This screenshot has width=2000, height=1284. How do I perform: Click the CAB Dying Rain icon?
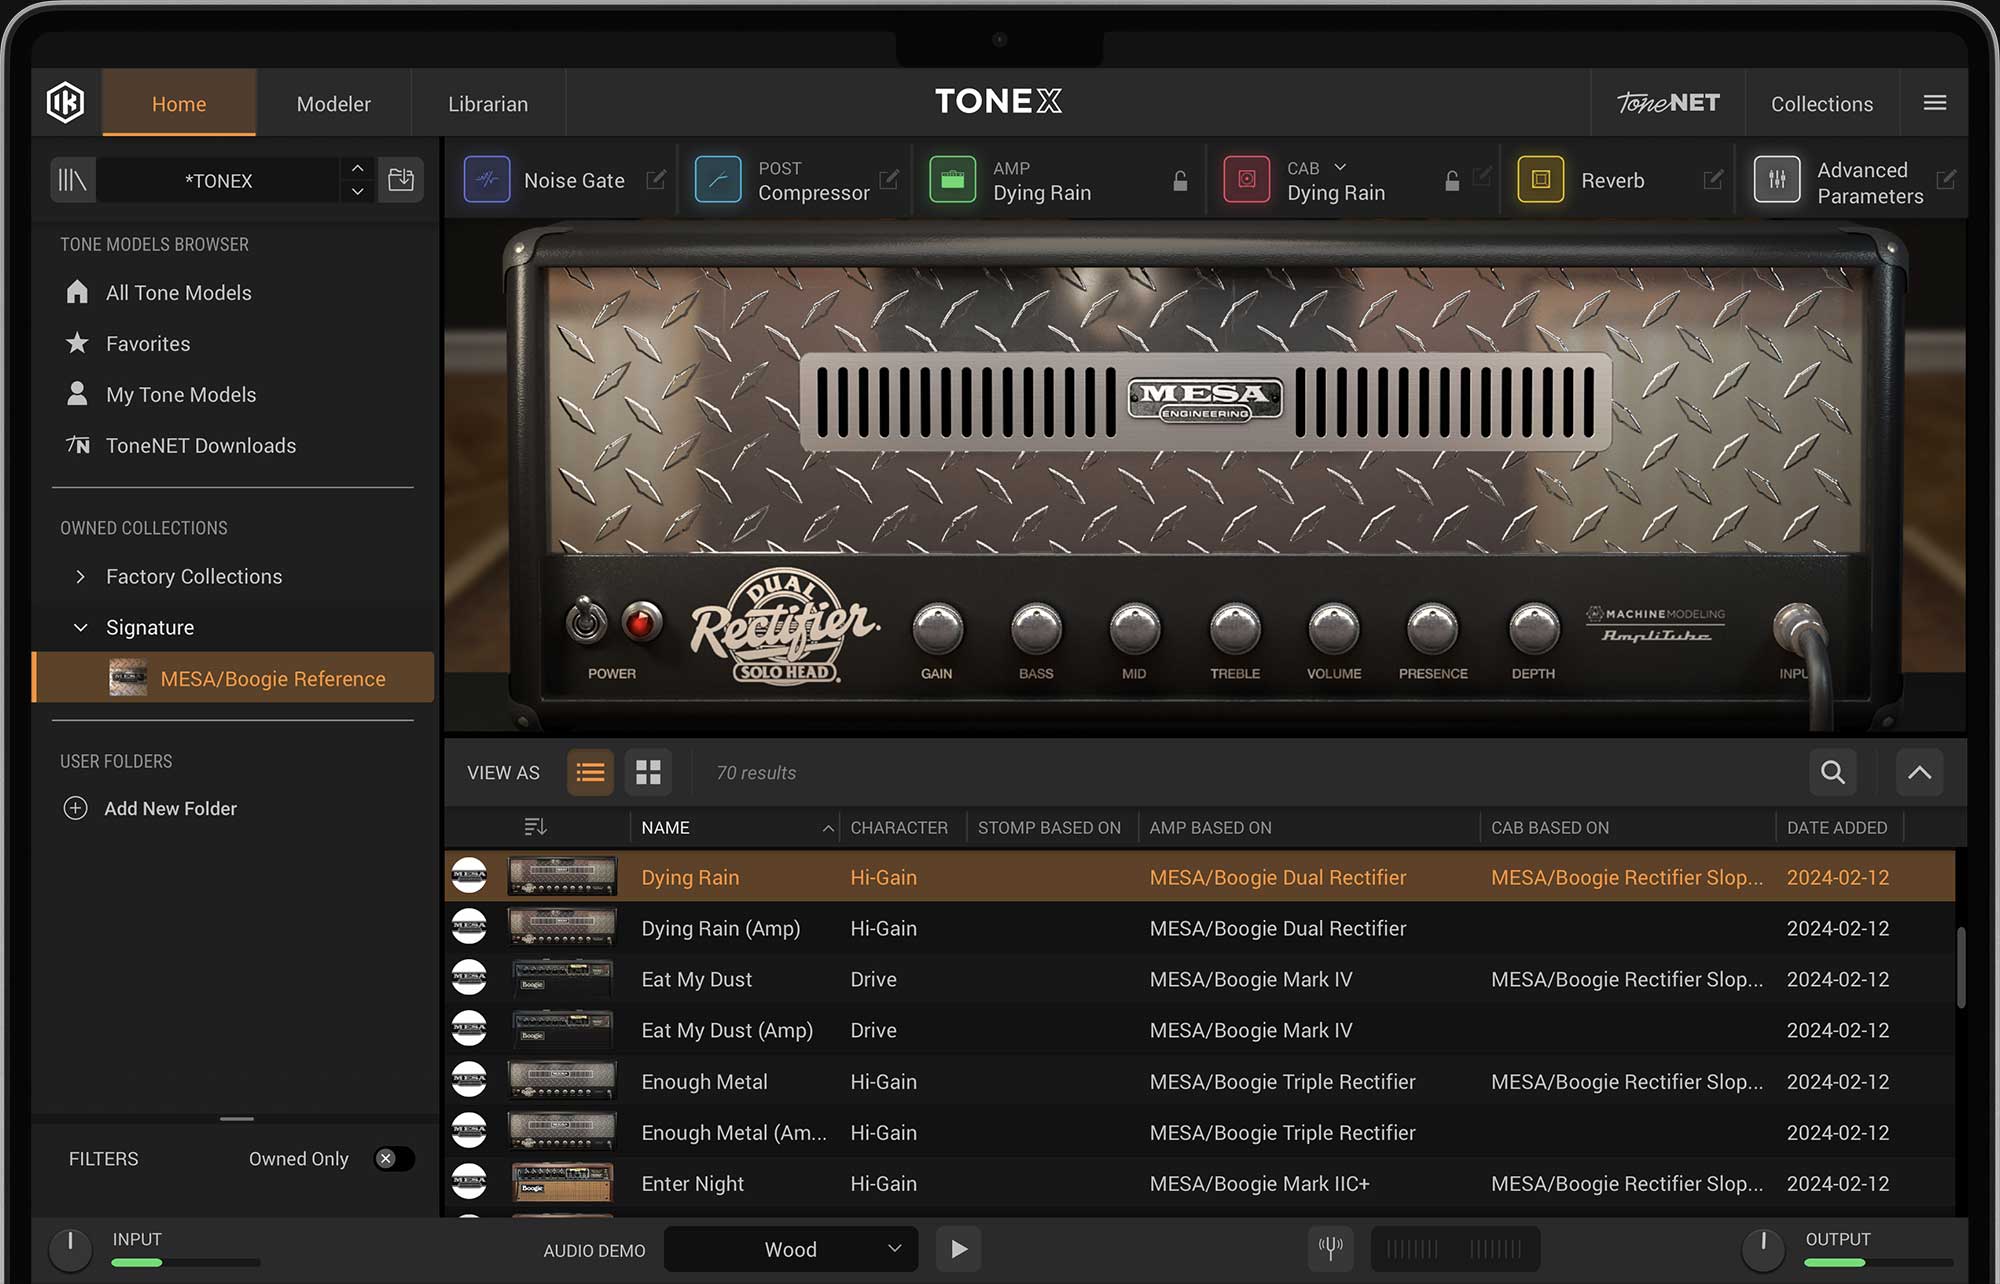1246,179
